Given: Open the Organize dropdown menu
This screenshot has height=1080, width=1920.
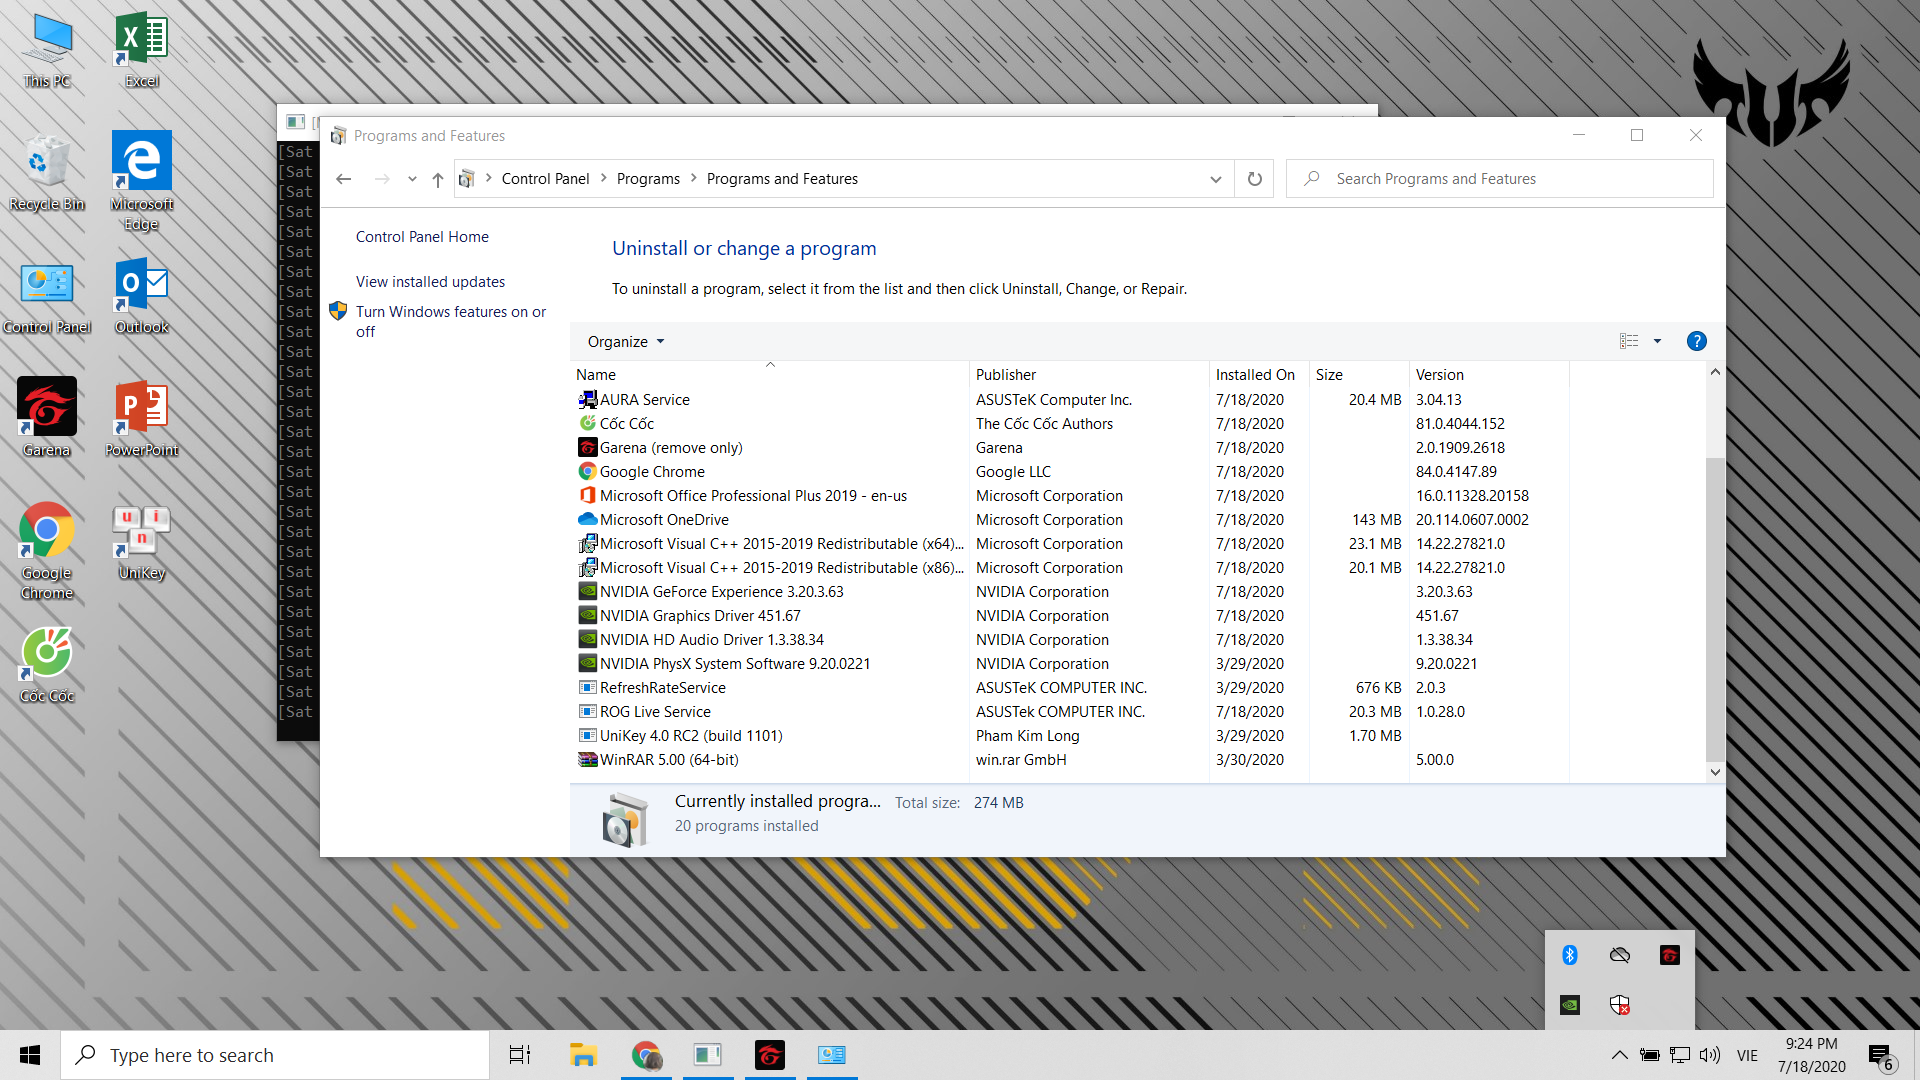Looking at the screenshot, I should coord(626,342).
